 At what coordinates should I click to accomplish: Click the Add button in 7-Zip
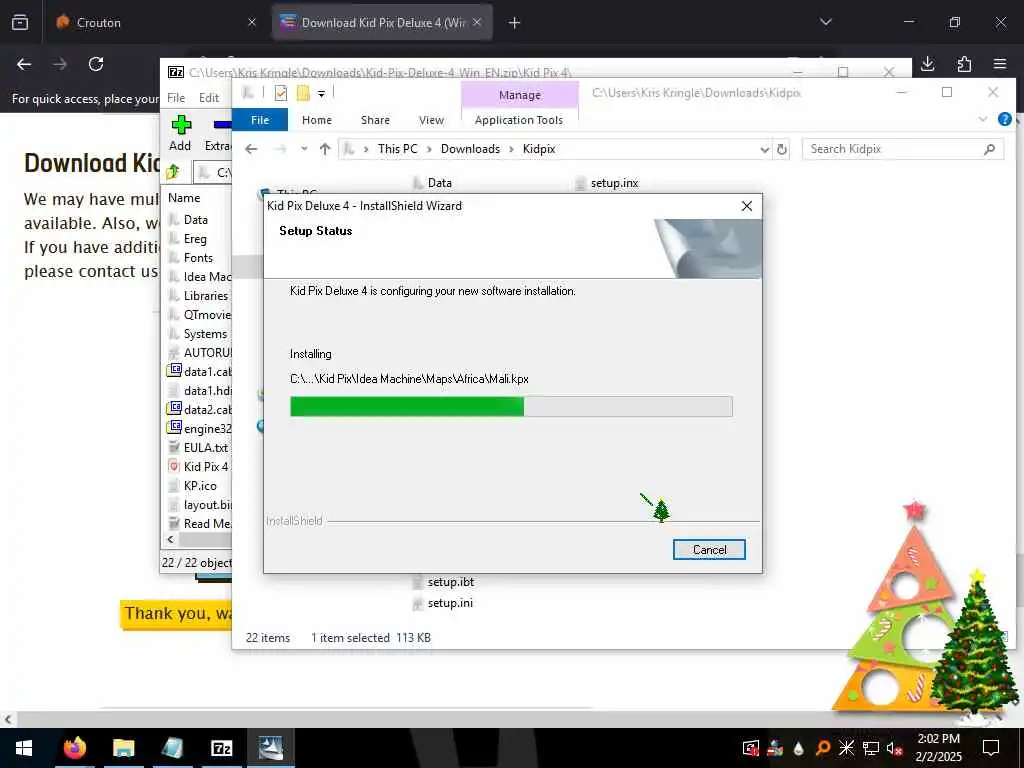180,133
